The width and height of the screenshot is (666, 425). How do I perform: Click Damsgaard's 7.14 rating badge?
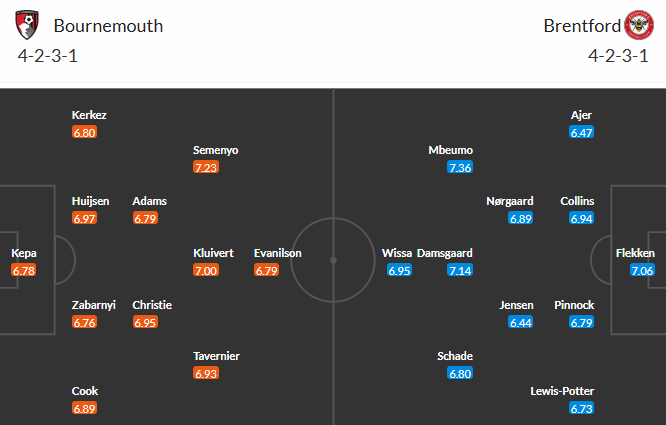tap(460, 270)
